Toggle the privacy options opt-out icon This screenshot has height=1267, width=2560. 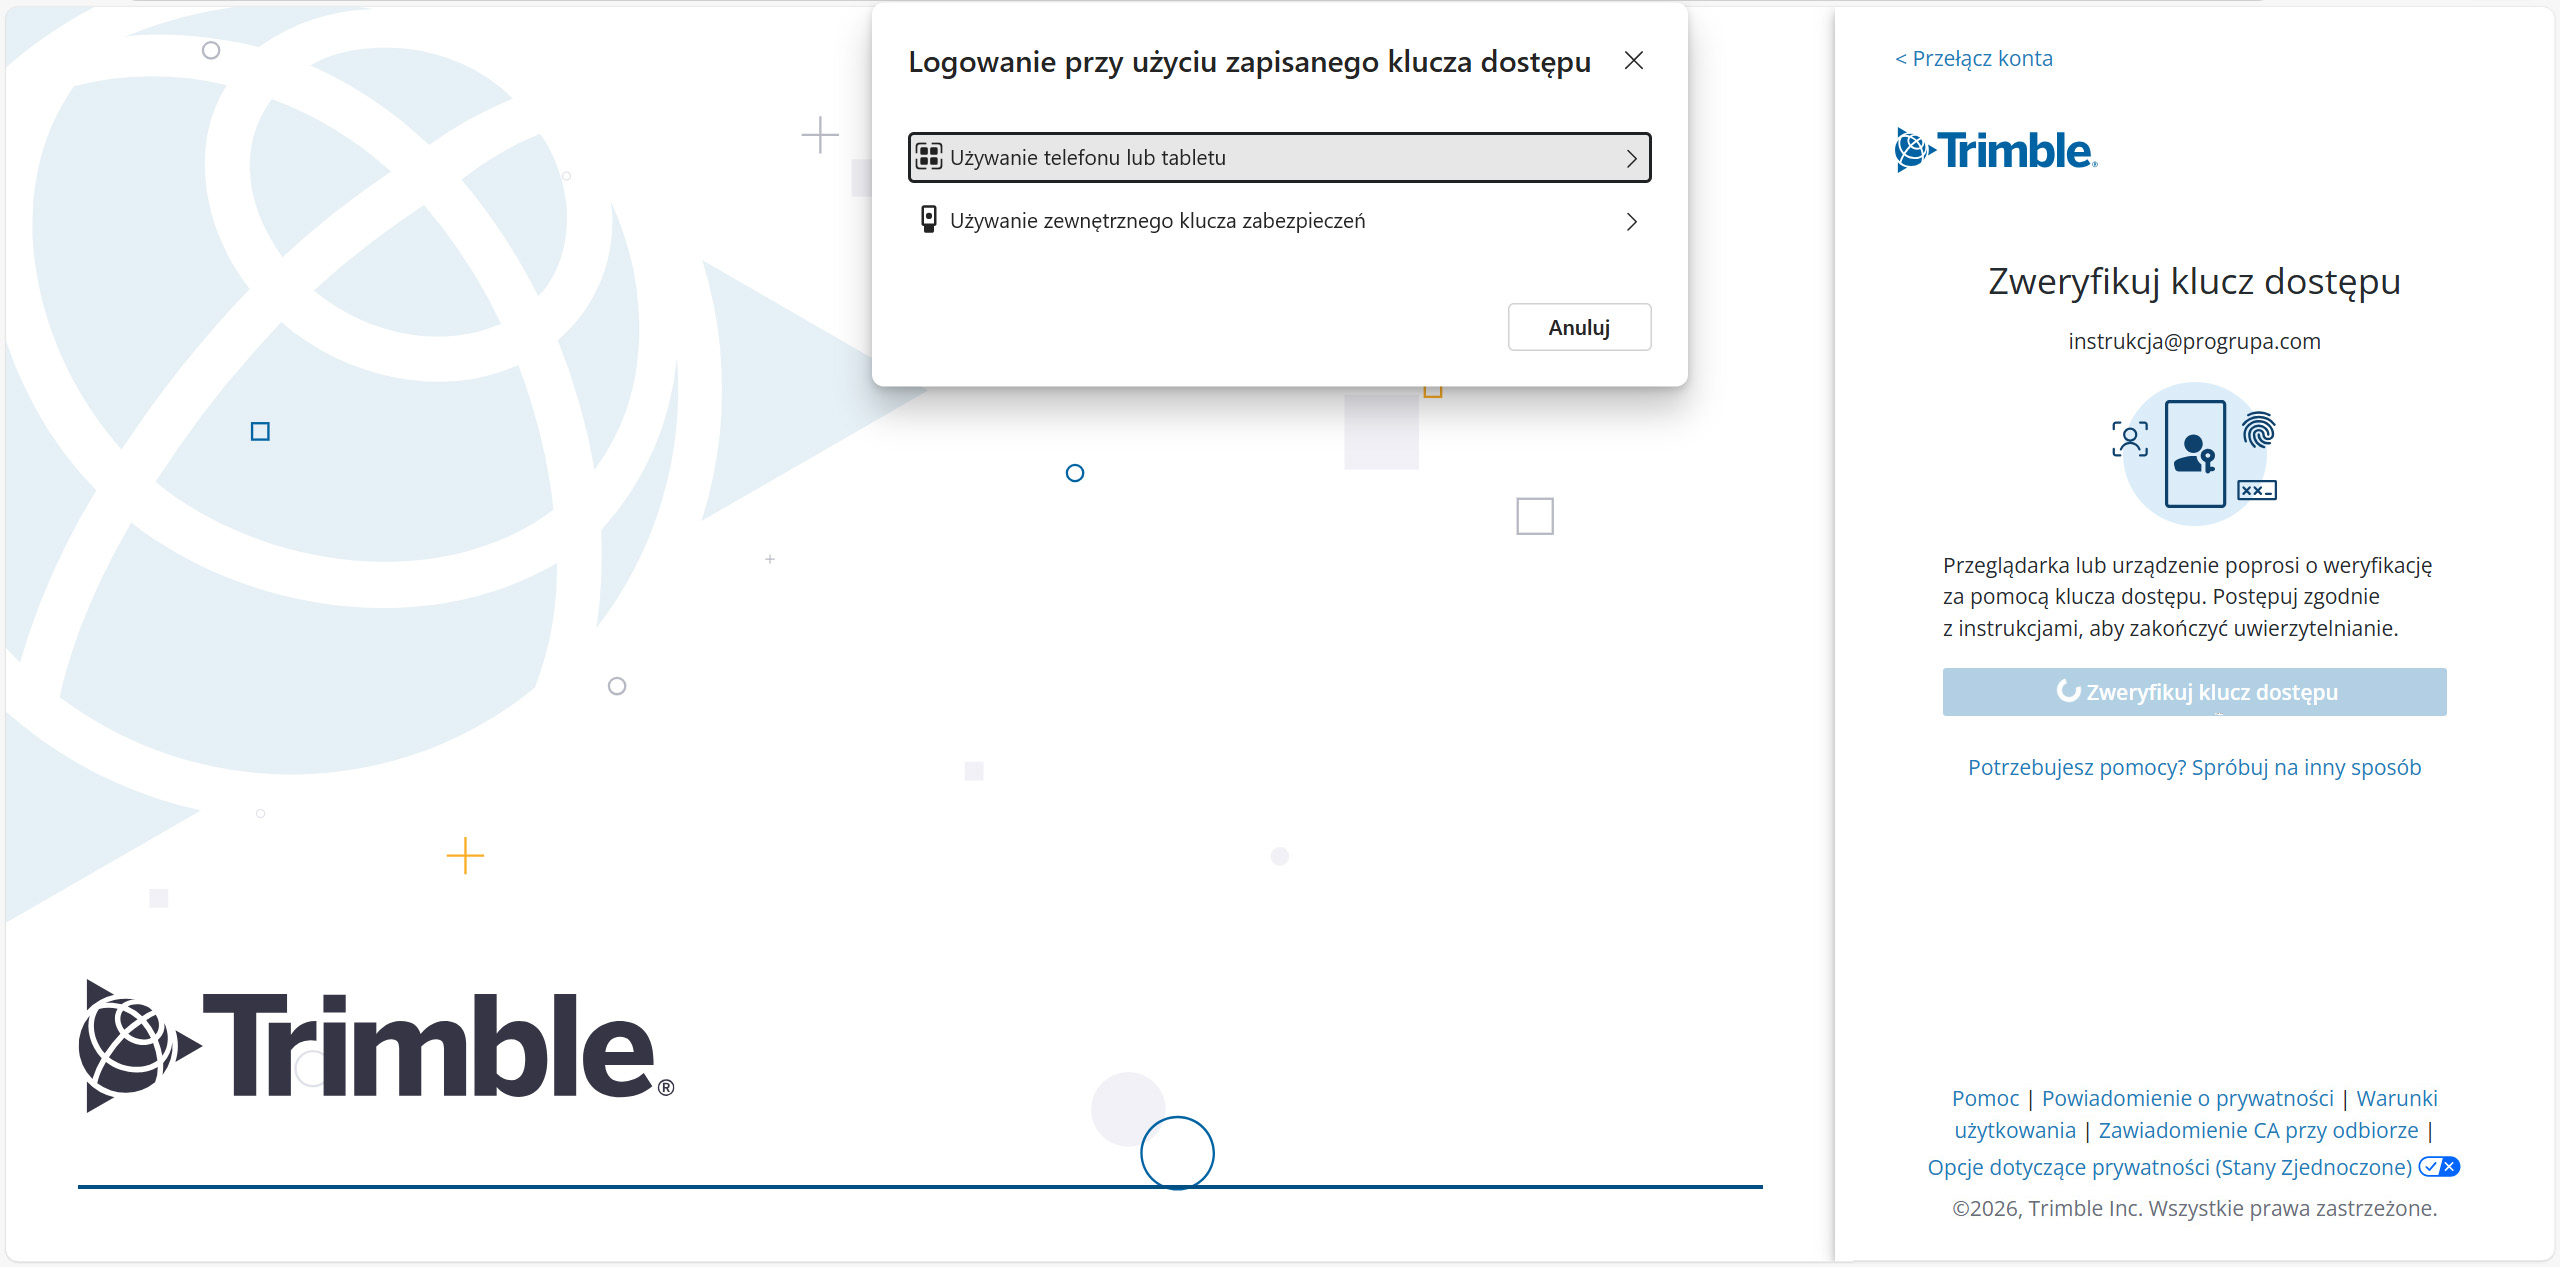tap(2439, 1166)
